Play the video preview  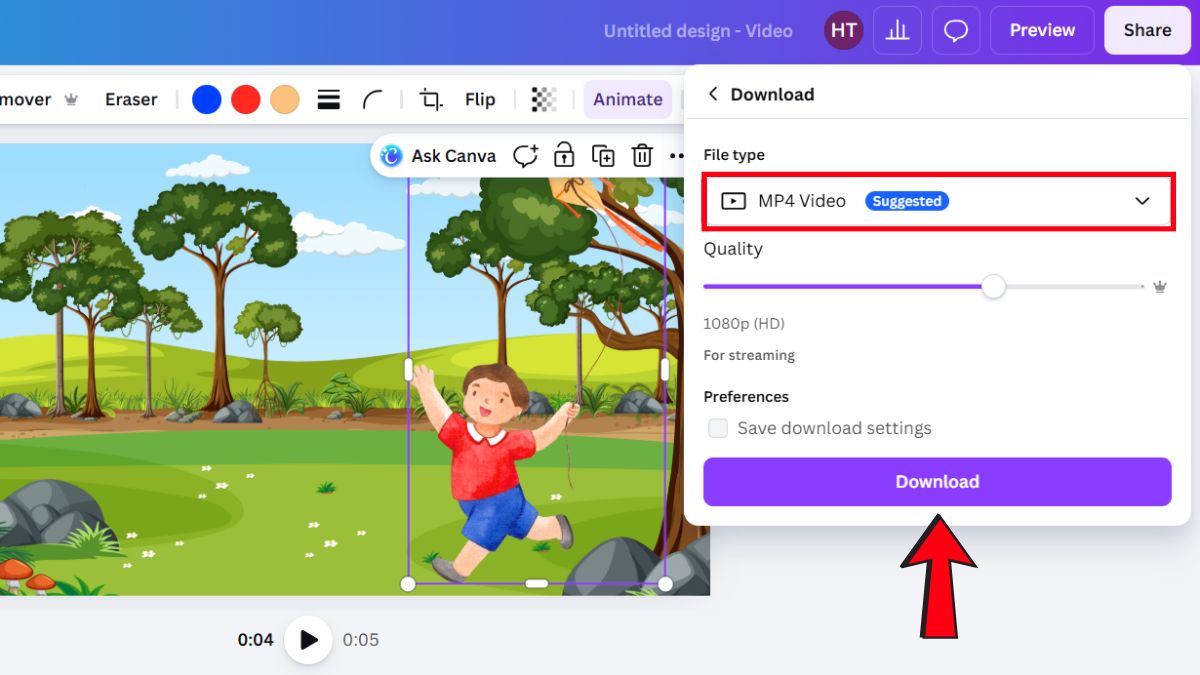pyautogui.click(x=308, y=640)
